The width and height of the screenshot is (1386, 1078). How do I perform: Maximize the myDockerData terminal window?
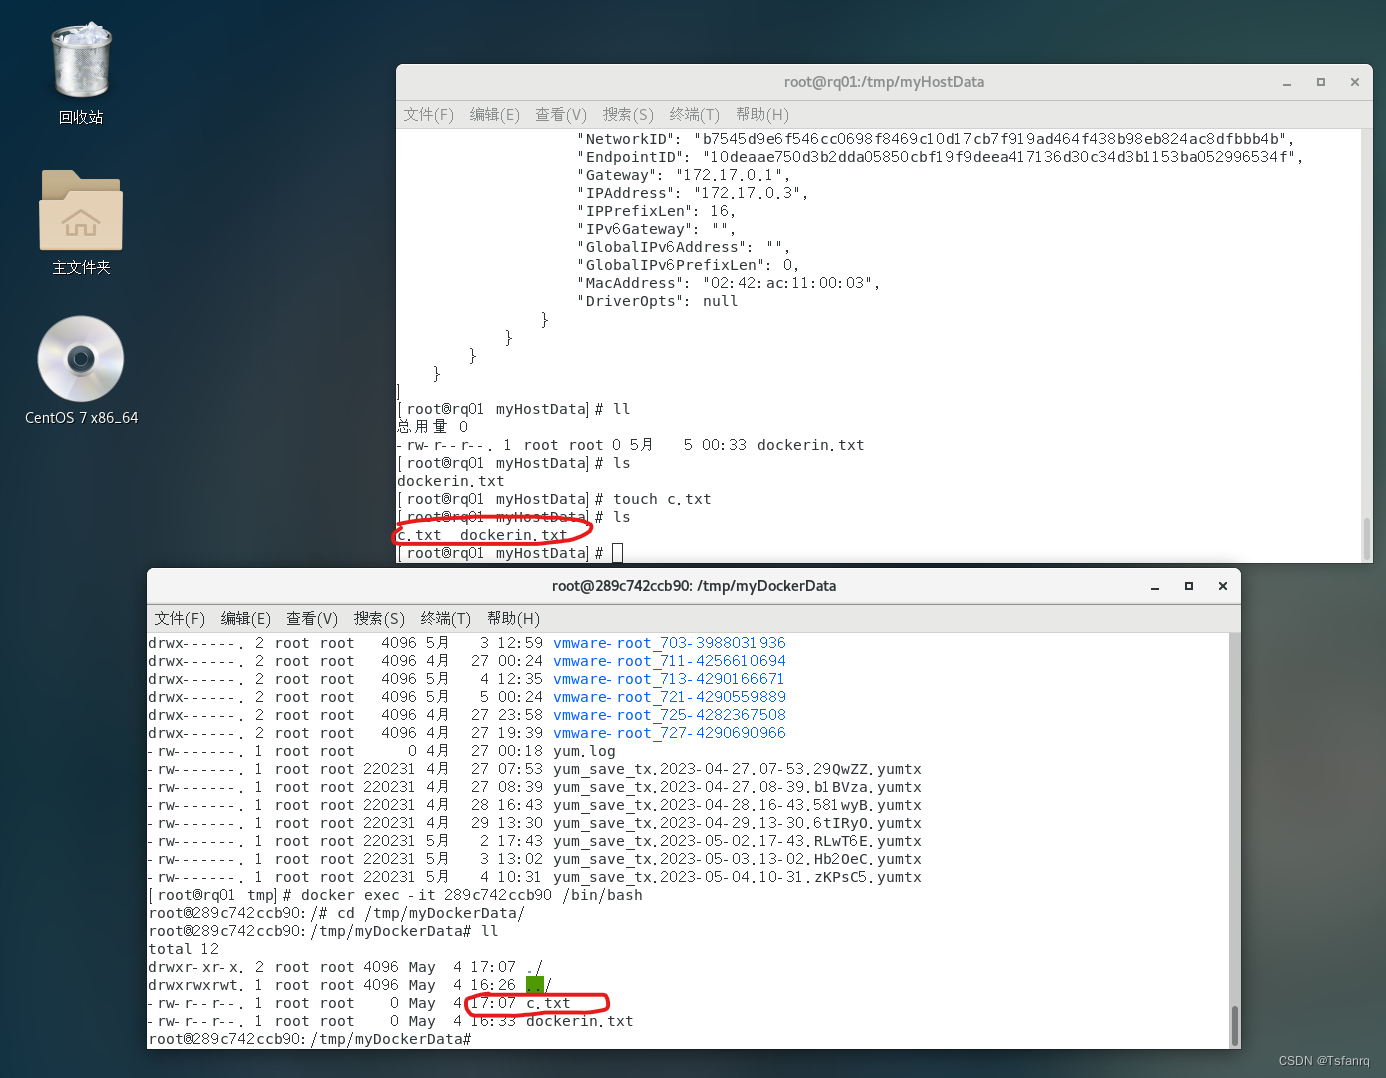click(x=1189, y=587)
